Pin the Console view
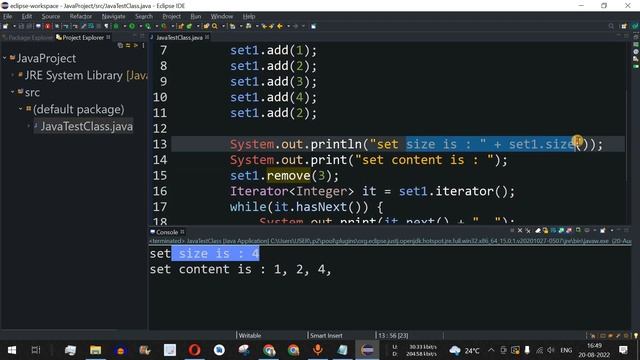Viewport: 640px width, 360px height. pyautogui.click(x=578, y=231)
